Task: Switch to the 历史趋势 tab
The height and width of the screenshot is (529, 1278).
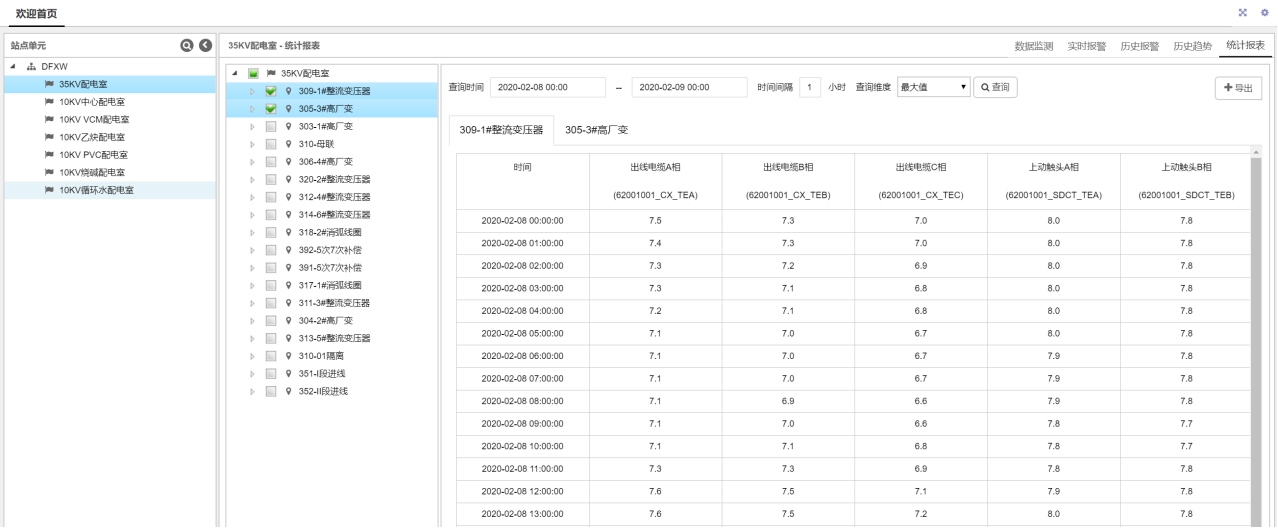Action: coord(1192,46)
